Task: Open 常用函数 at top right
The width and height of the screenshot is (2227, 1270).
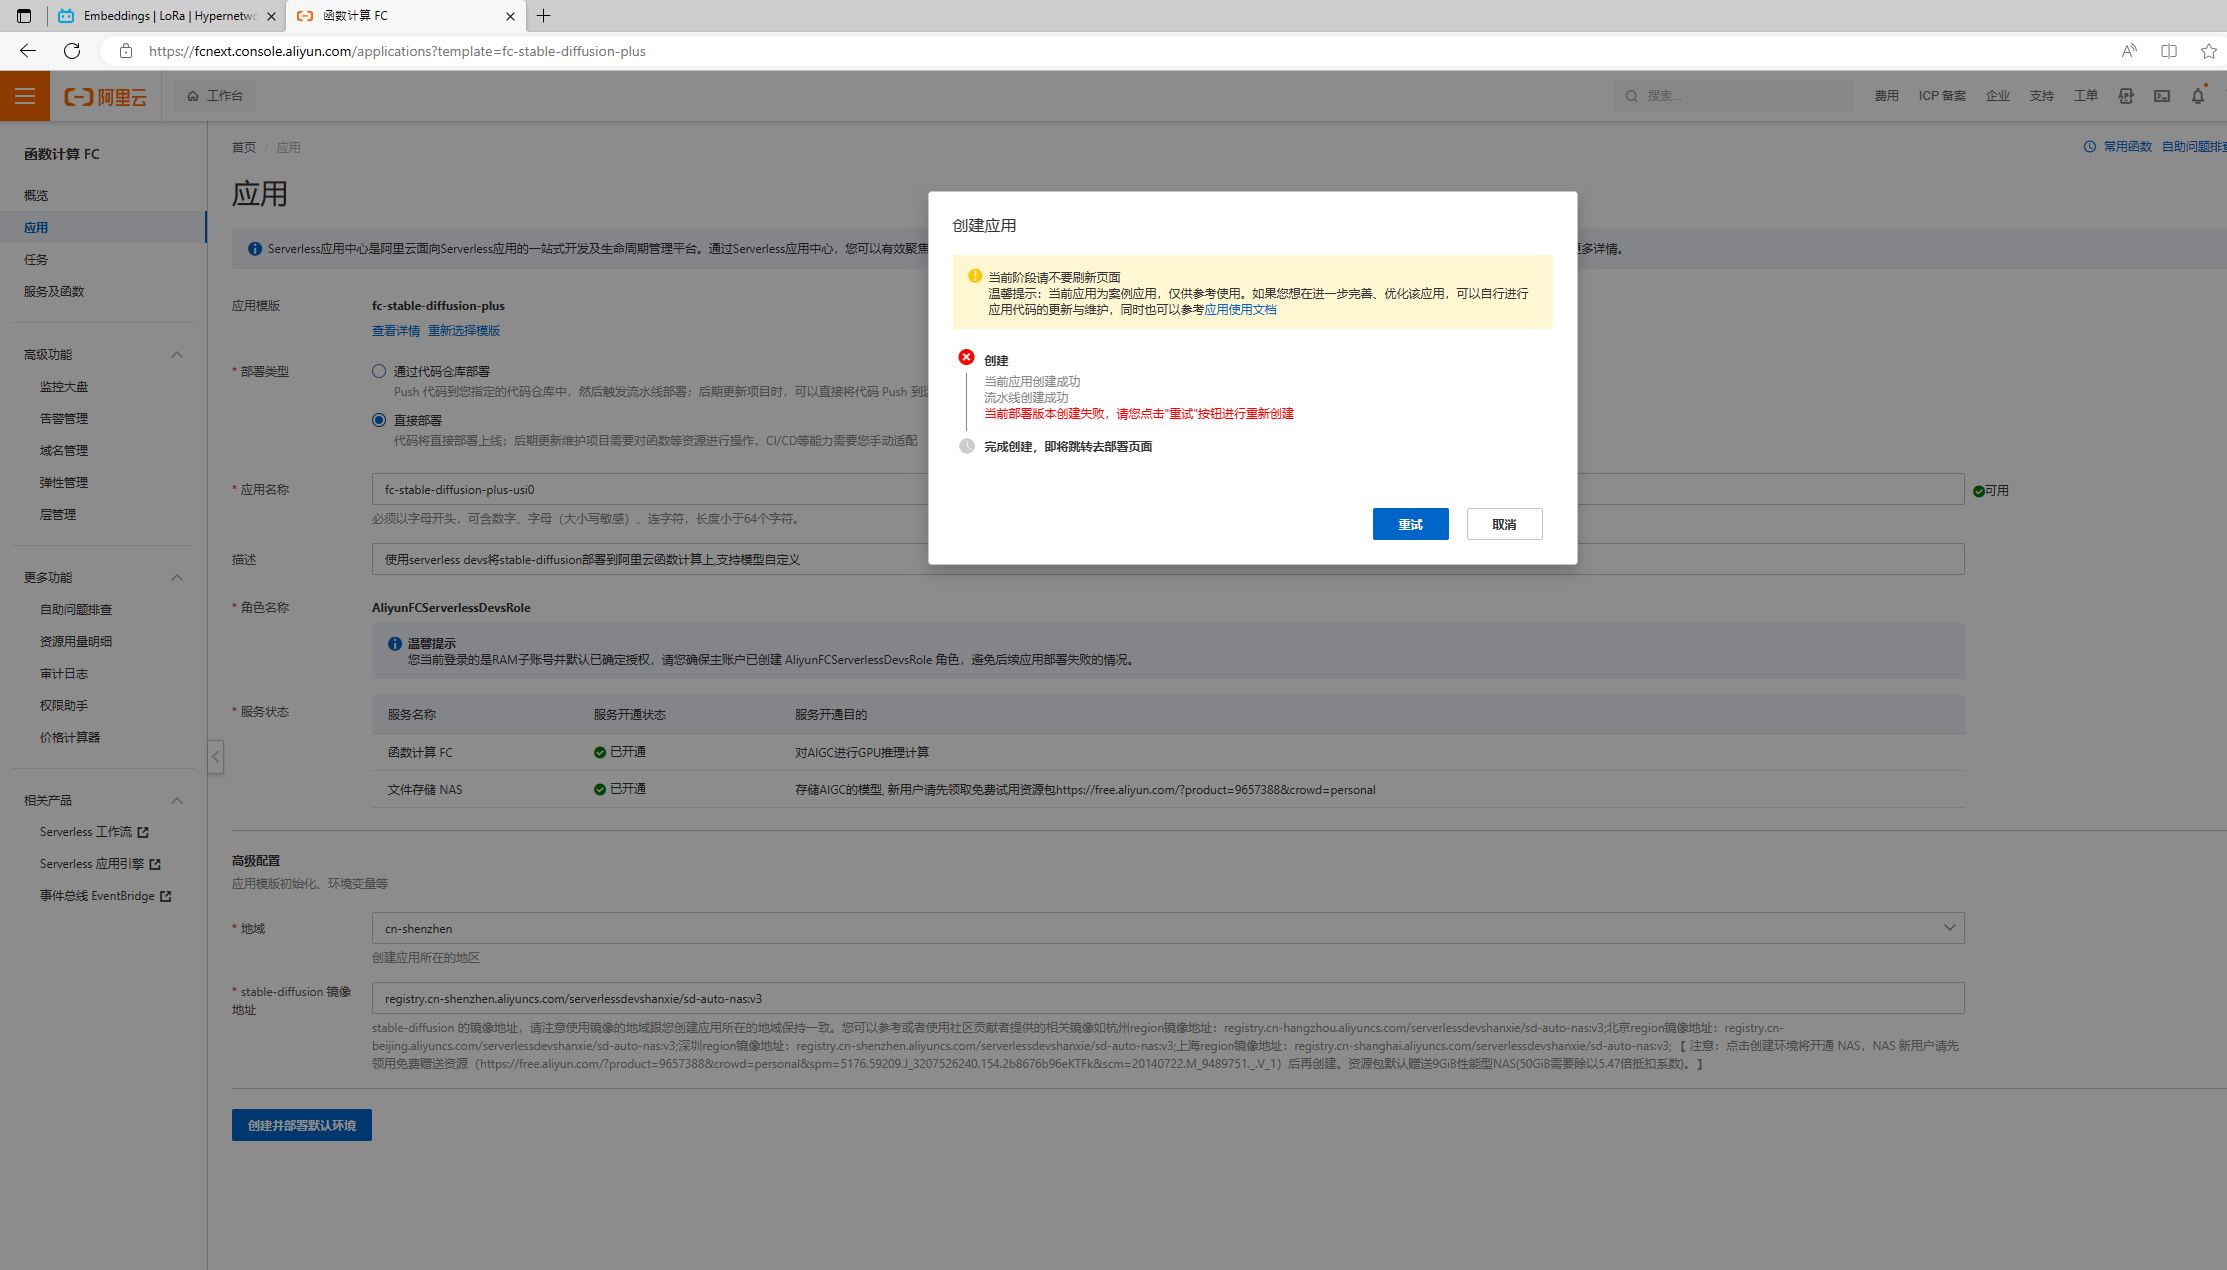Action: [x=2127, y=147]
